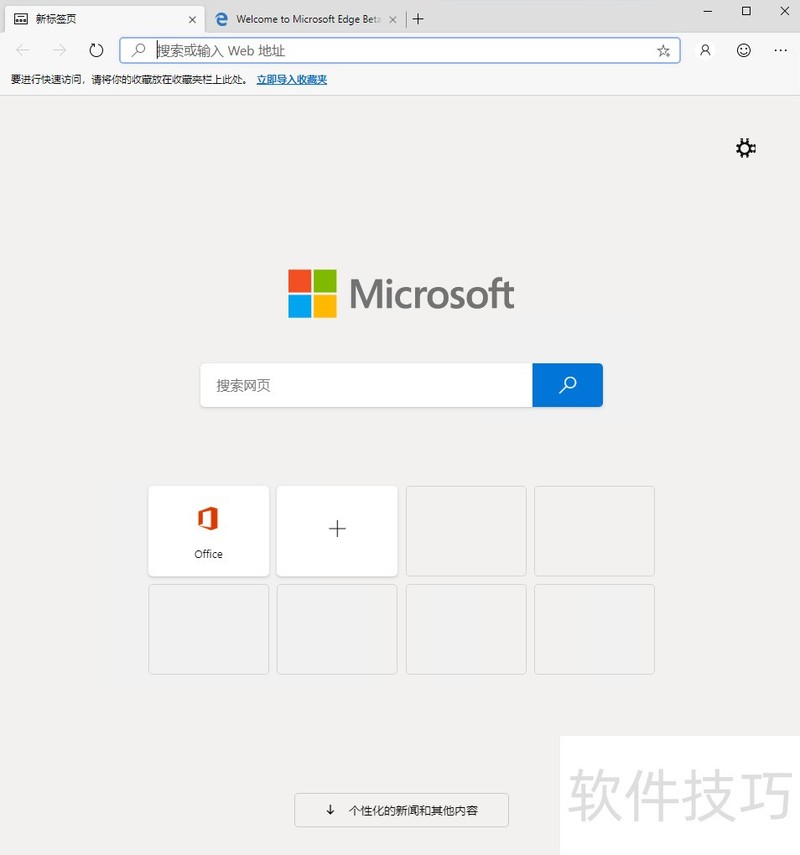The width and height of the screenshot is (800, 855).
Task: Click the 立即导入收藏夹 link
Action: (292, 80)
